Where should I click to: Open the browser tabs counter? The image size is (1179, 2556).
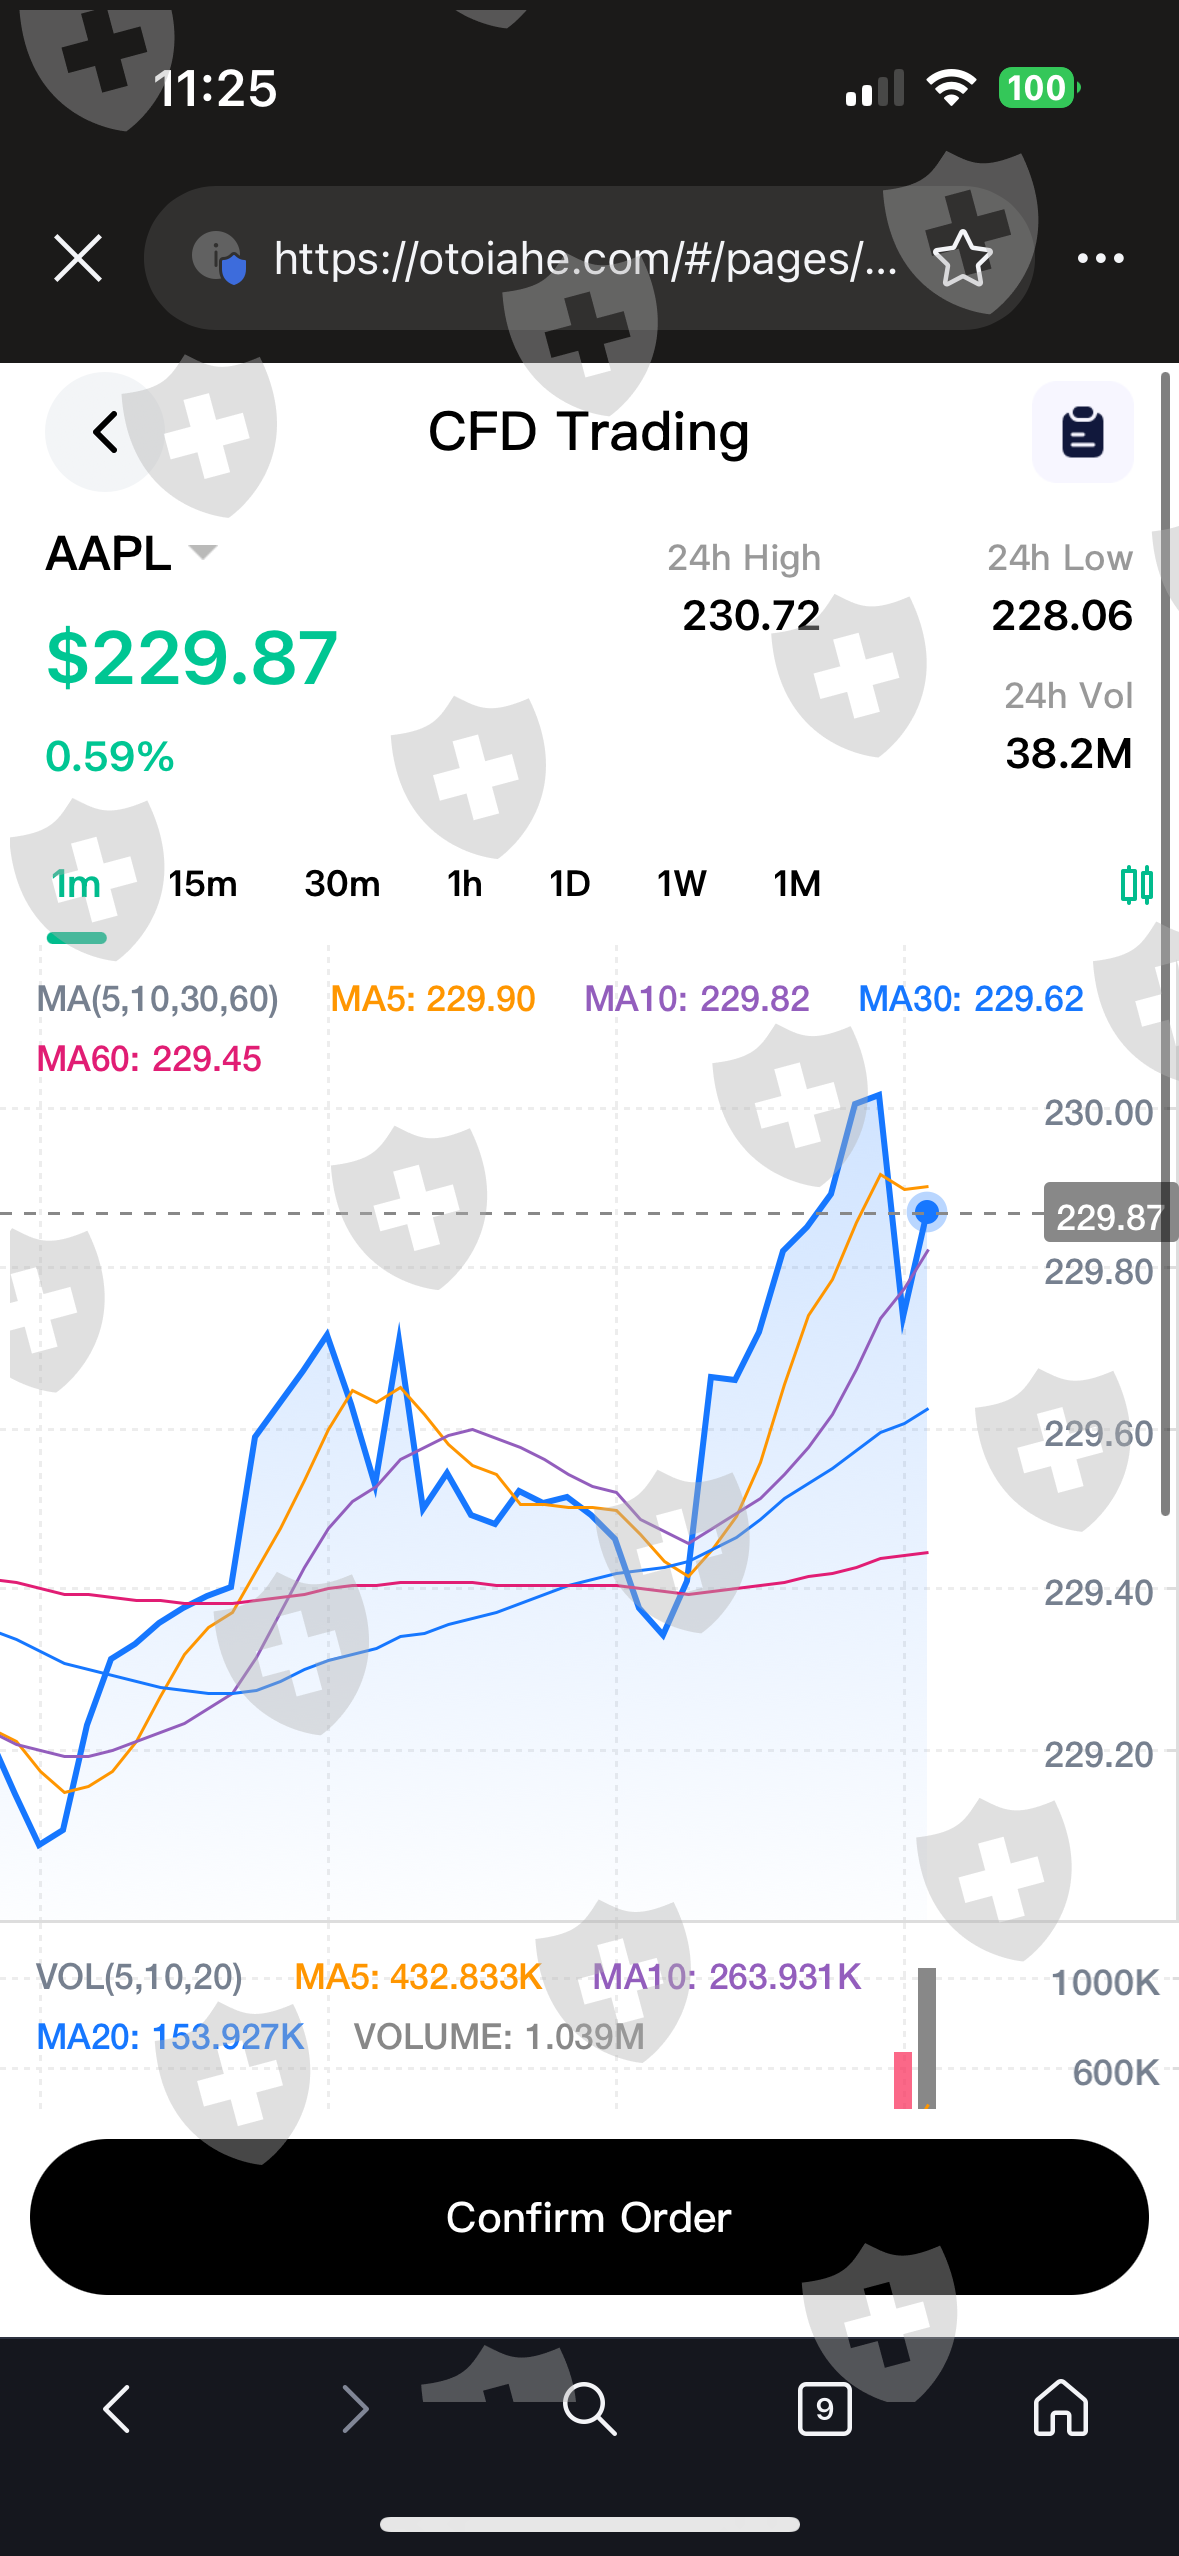point(824,2408)
